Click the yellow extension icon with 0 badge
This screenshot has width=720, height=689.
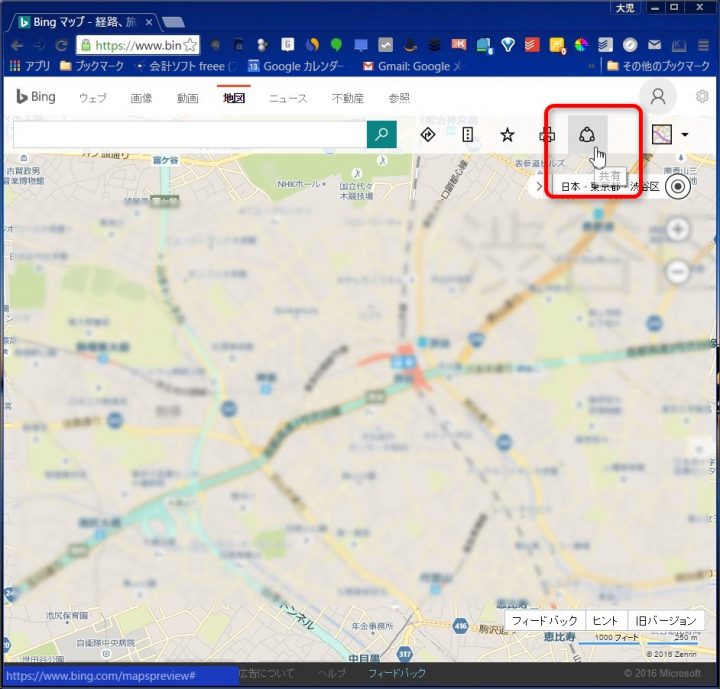pos(557,45)
